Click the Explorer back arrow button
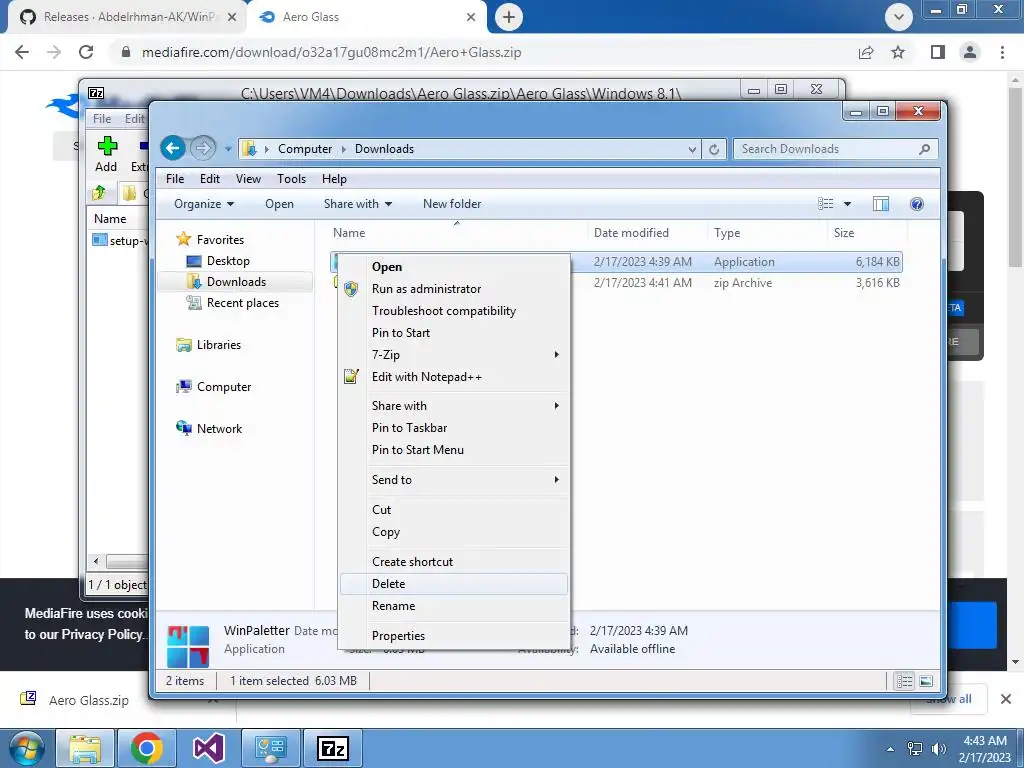 tap(173, 148)
